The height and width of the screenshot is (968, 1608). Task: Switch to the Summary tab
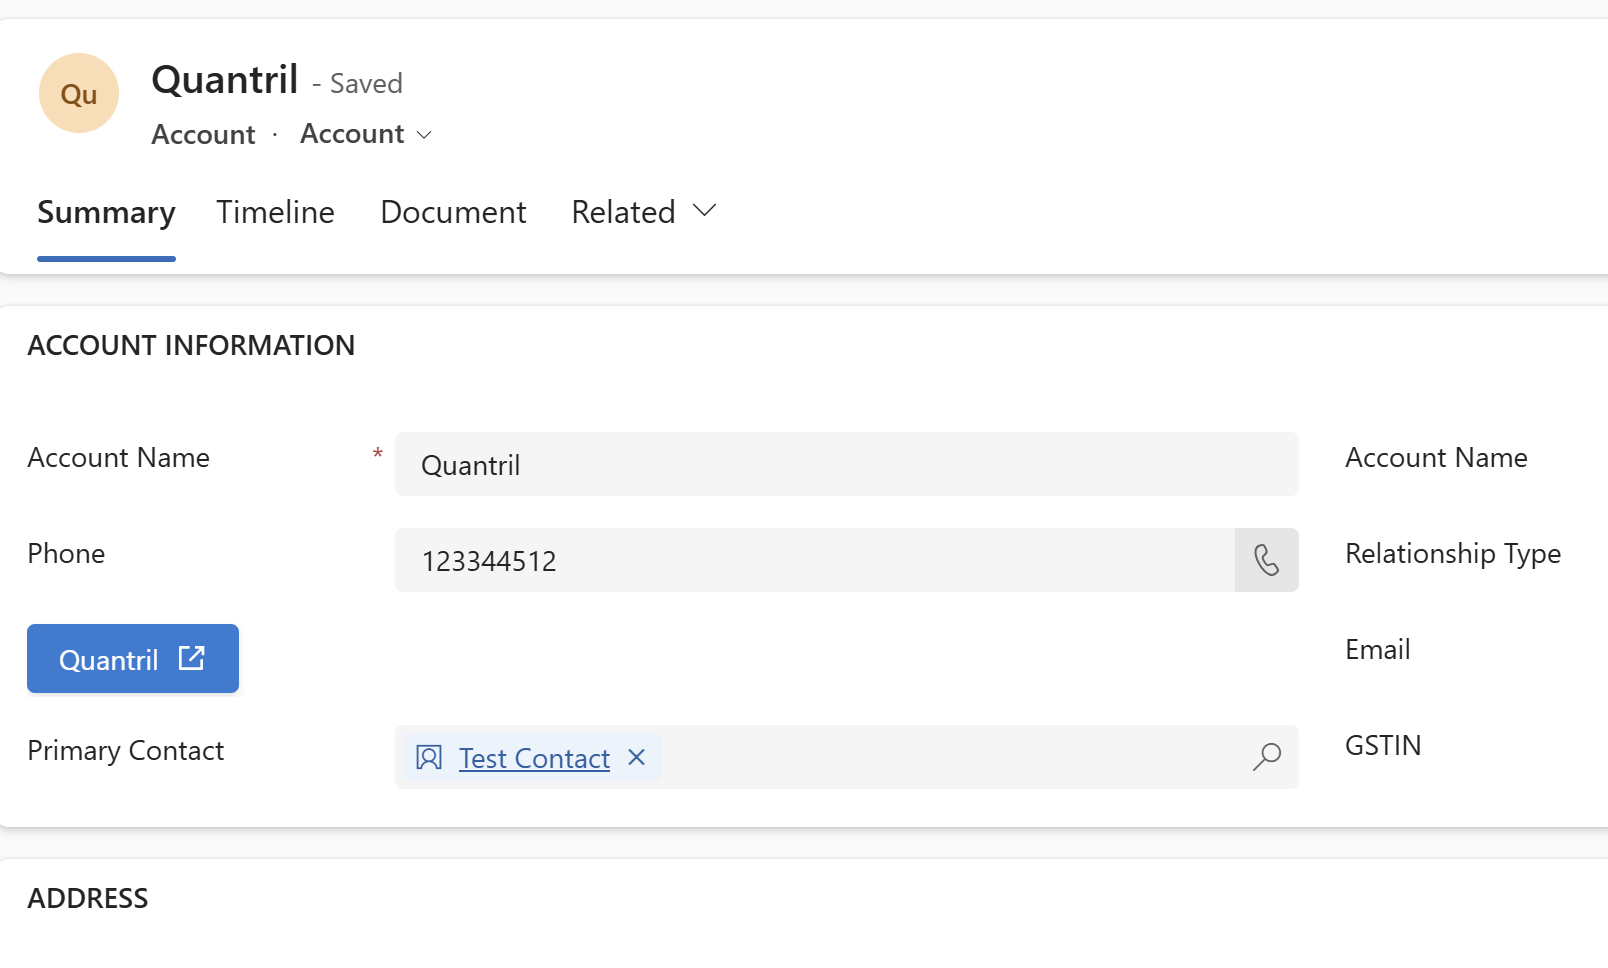106,212
